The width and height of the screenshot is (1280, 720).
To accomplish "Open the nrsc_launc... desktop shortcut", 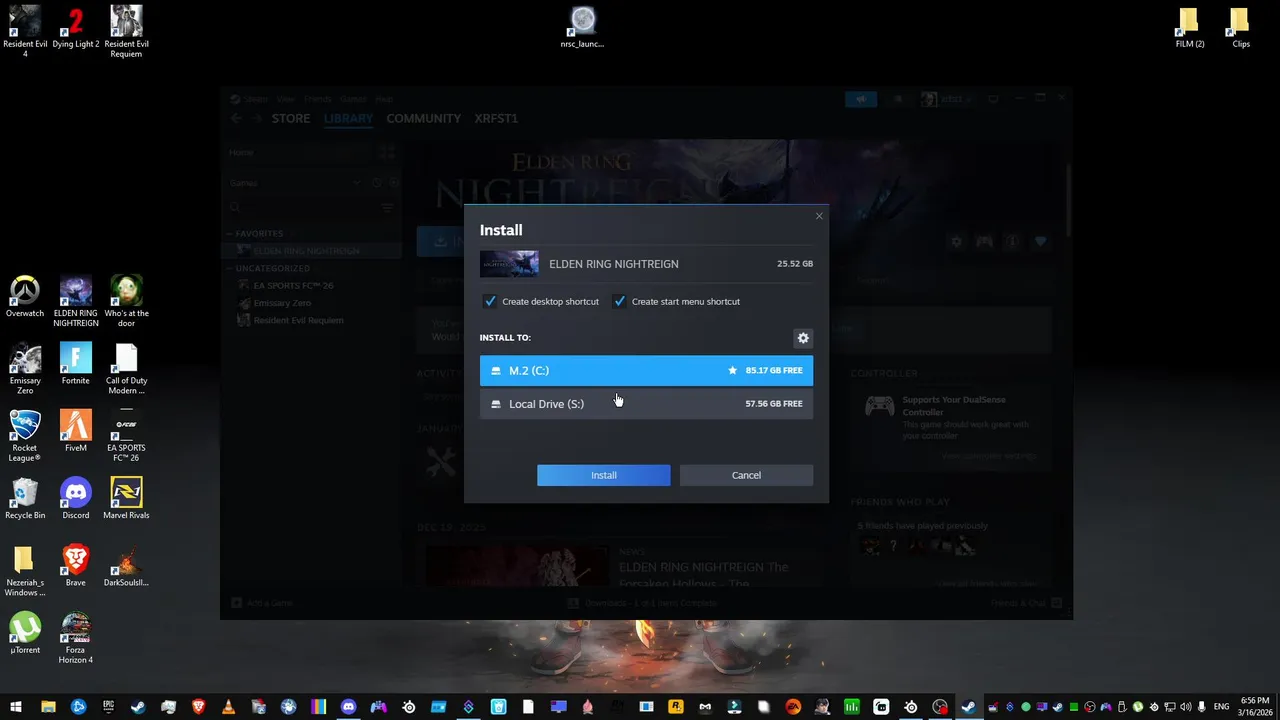I will point(582,27).
